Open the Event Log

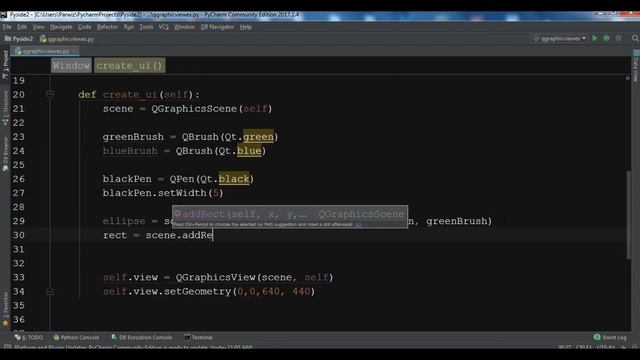[x=610, y=338]
